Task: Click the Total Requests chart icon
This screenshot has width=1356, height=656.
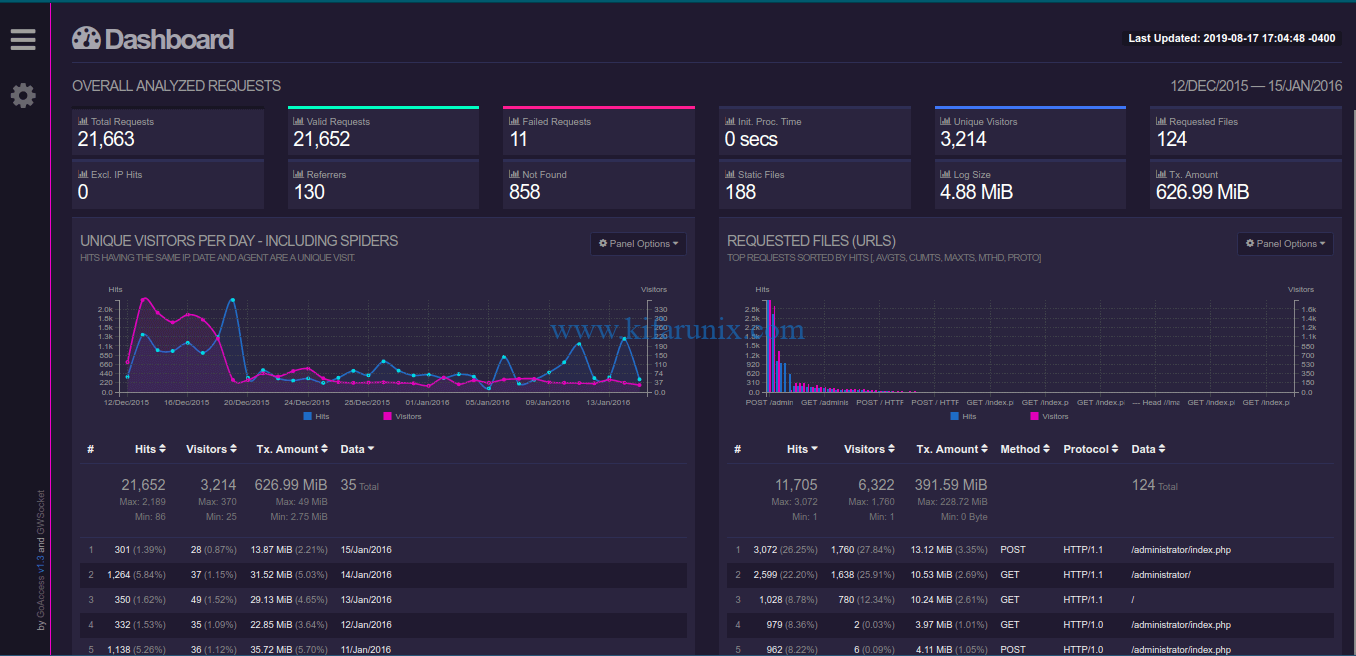Action: click(82, 121)
